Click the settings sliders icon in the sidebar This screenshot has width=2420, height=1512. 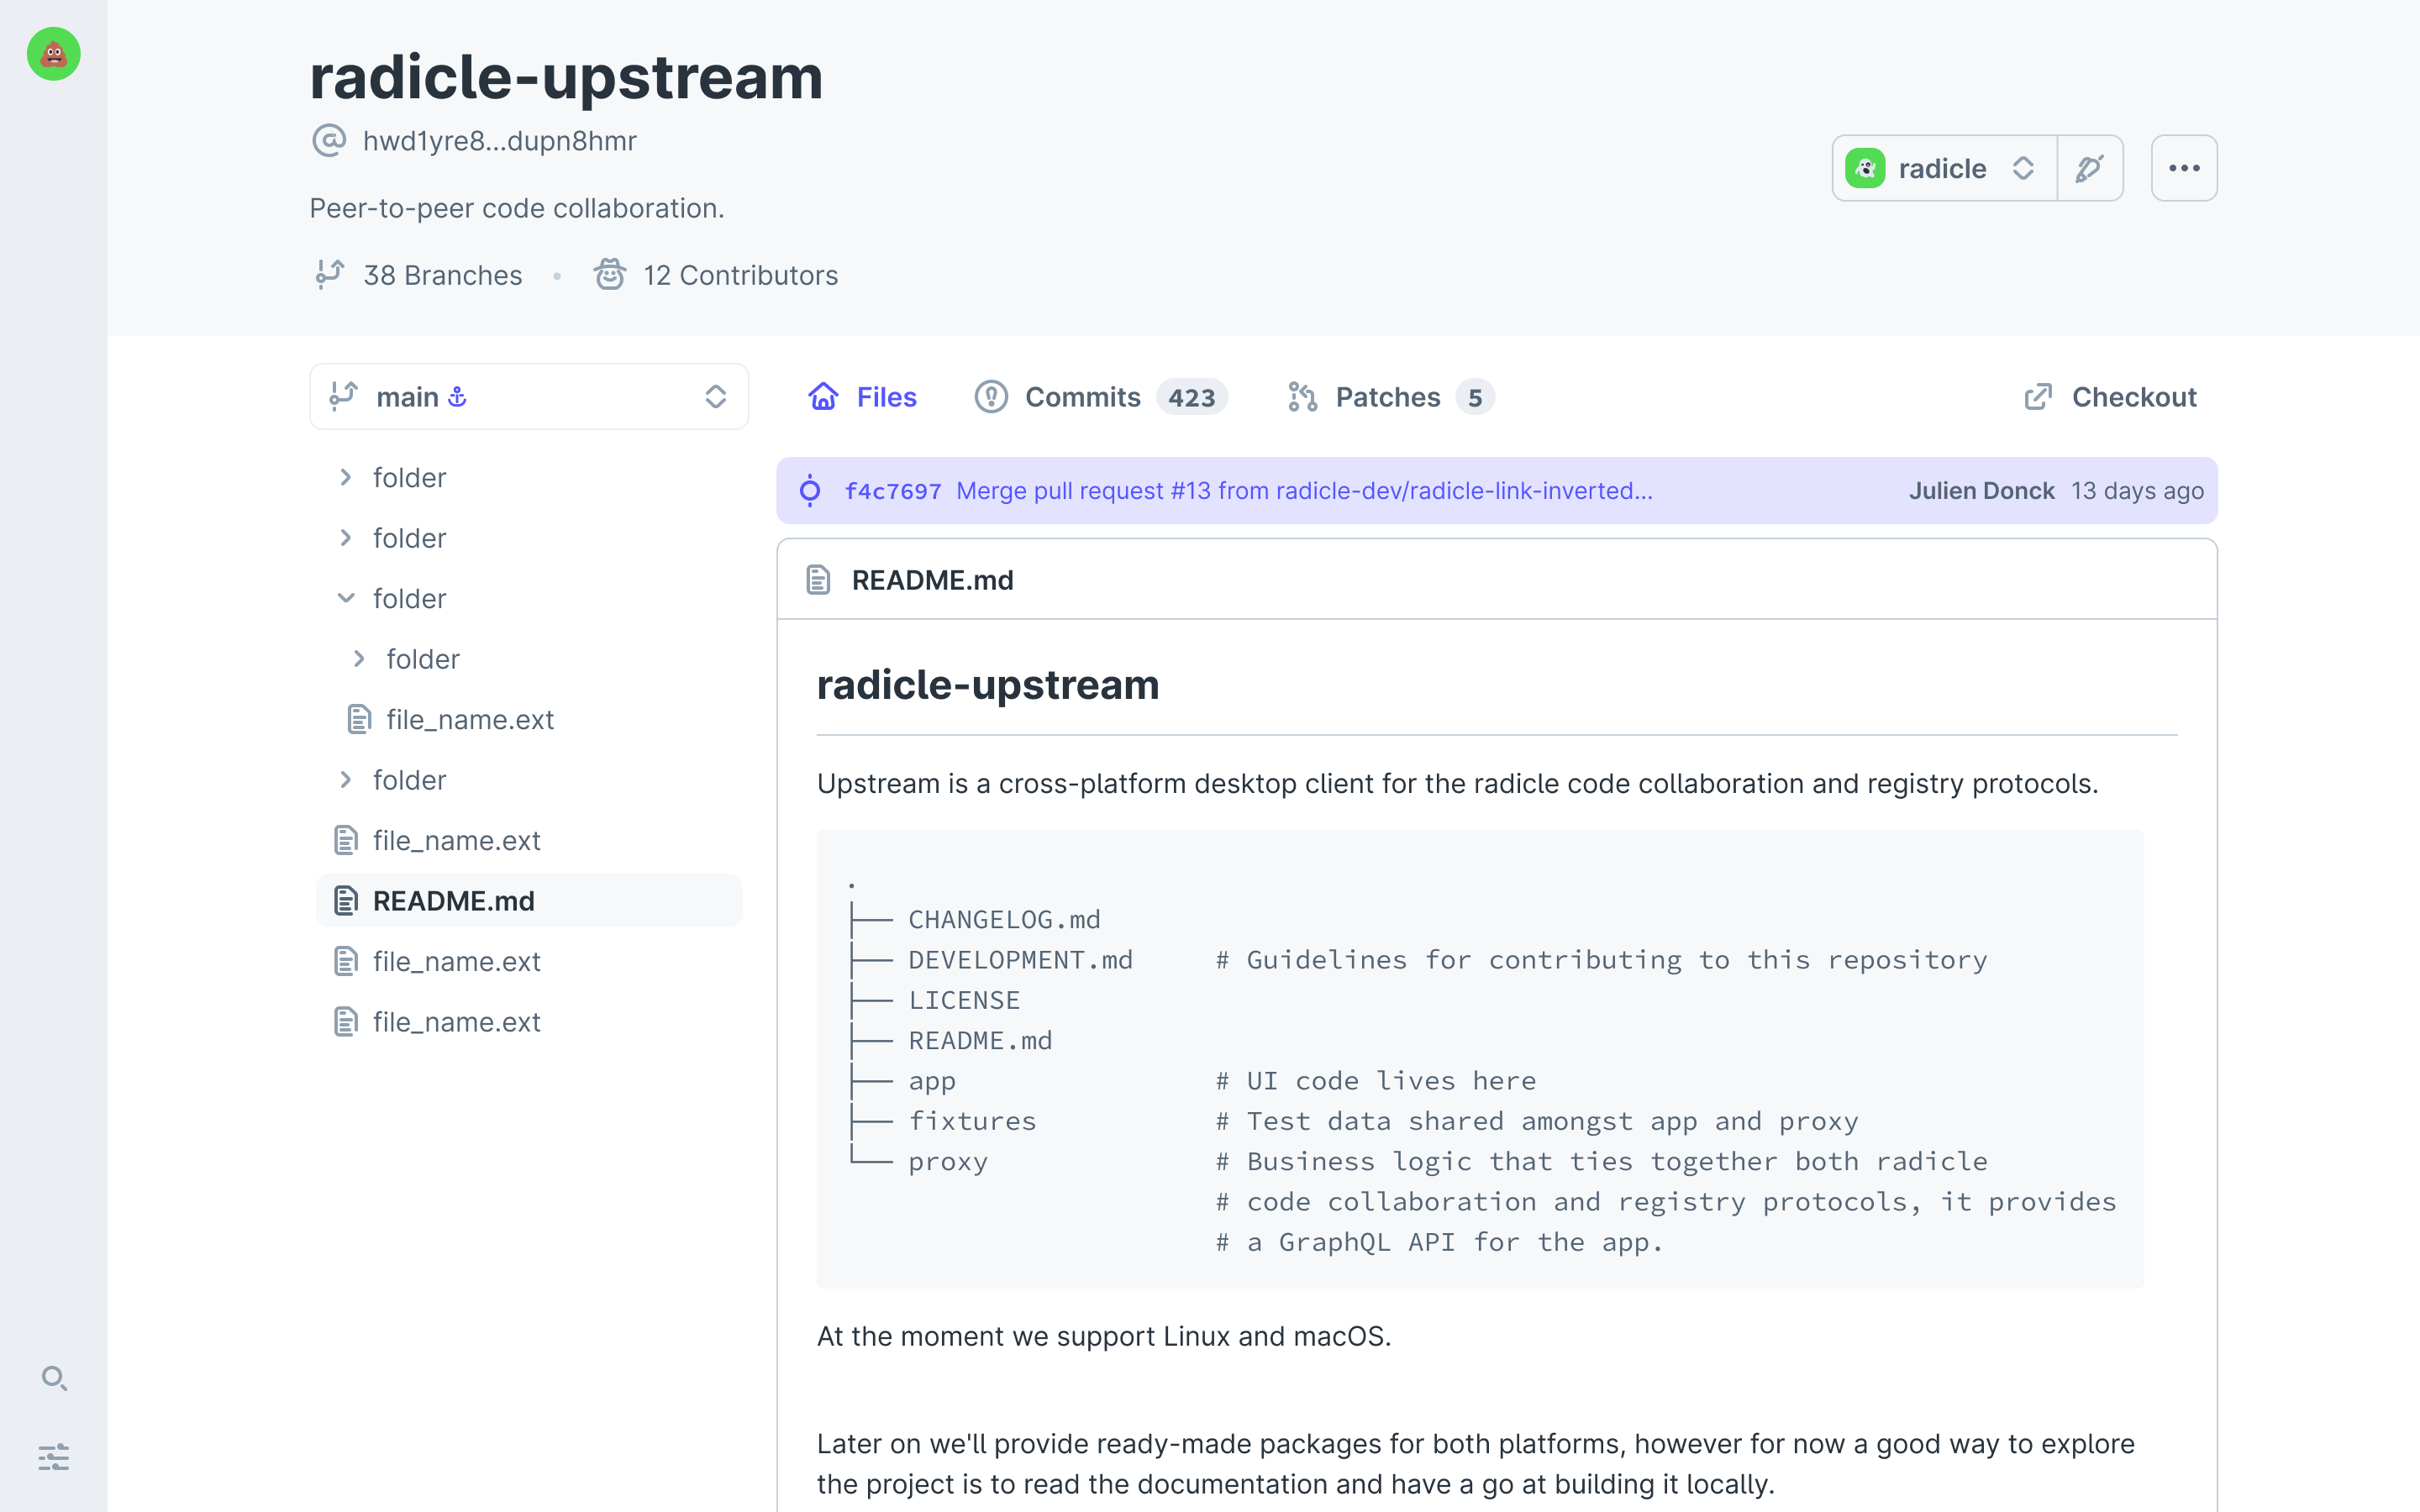point(55,1458)
